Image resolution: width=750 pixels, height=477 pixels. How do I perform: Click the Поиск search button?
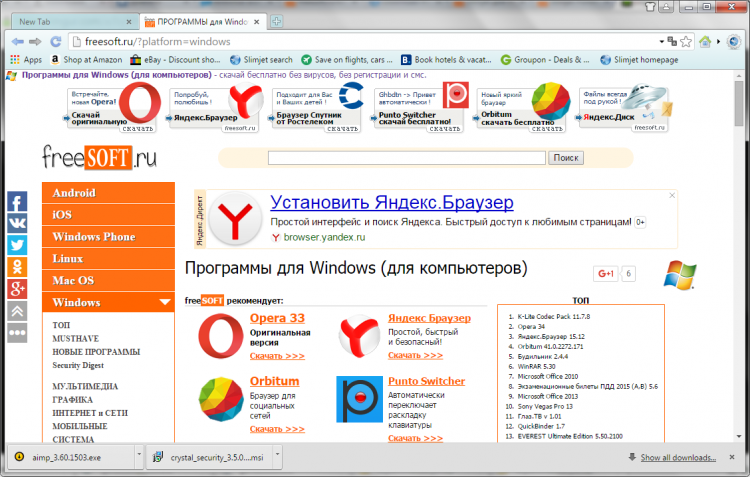click(566, 157)
